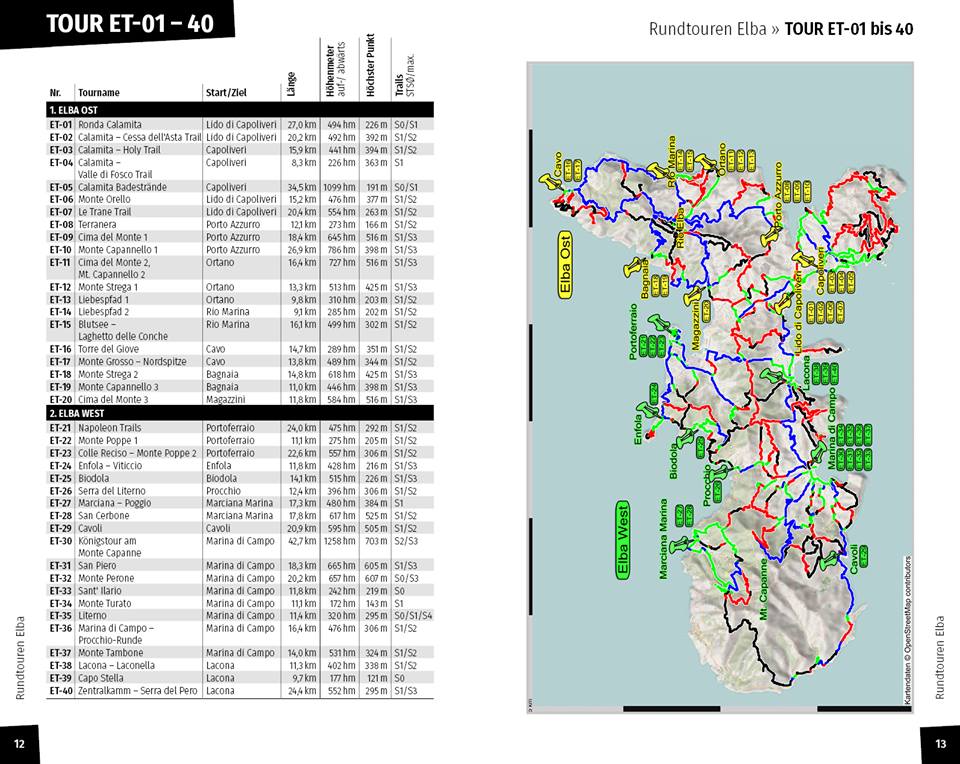Select the "Höchster Punkt" column header
Image resolution: width=960 pixels, height=764 pixels.
click(370, 65)
